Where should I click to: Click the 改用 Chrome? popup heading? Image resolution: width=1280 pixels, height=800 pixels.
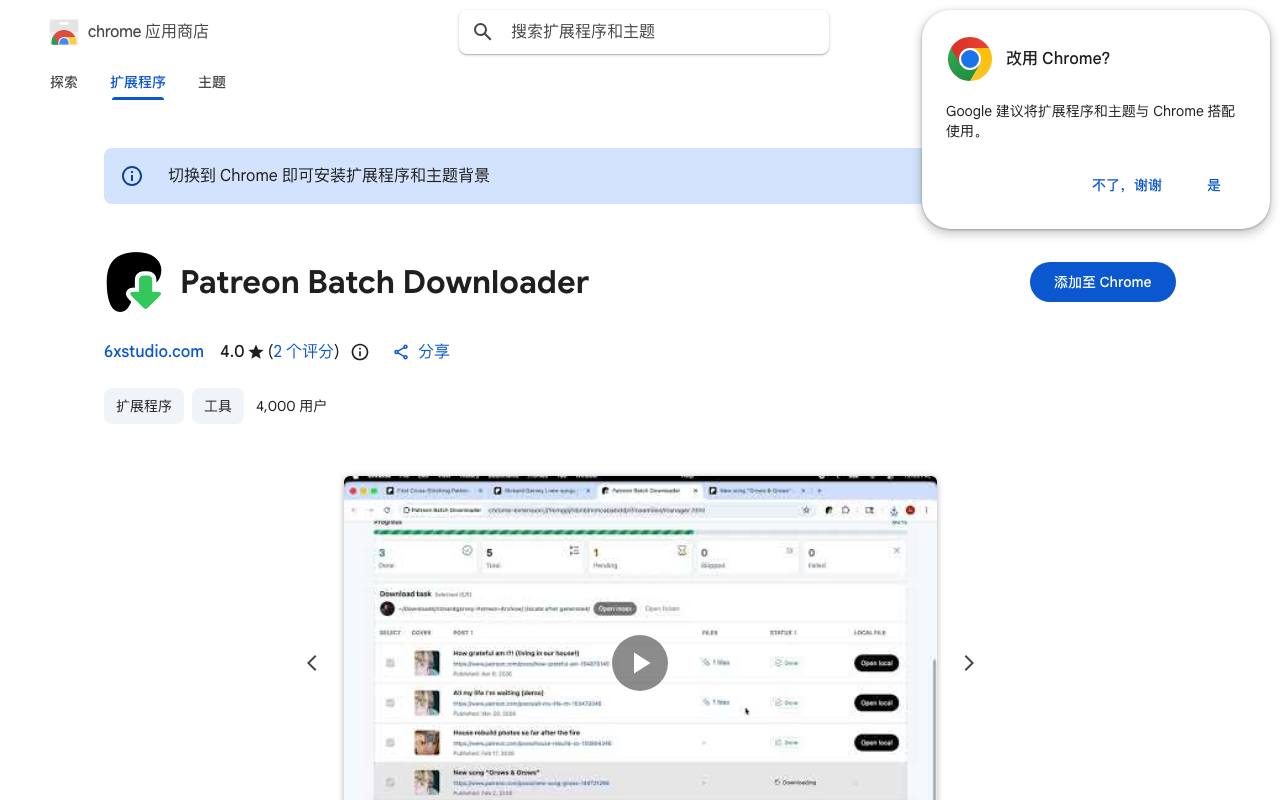click(x=1058, y=59)
